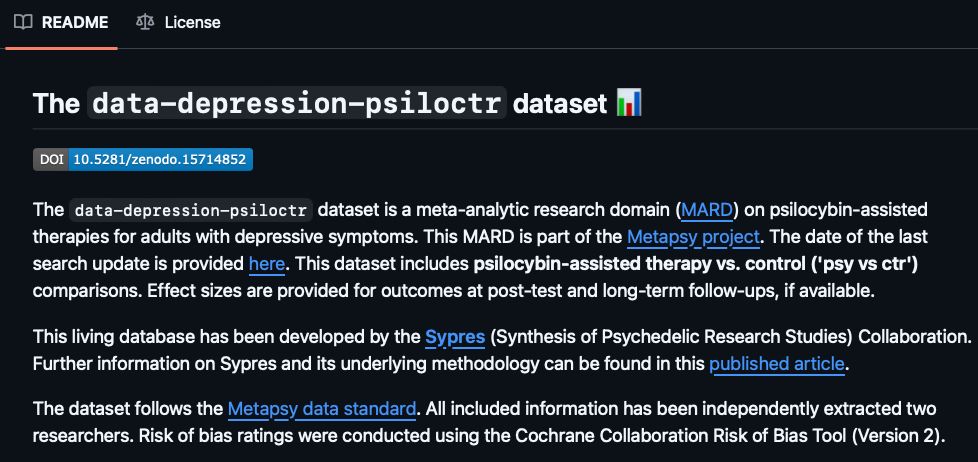
Task: Open the published article link
Action: coord(777,364)
